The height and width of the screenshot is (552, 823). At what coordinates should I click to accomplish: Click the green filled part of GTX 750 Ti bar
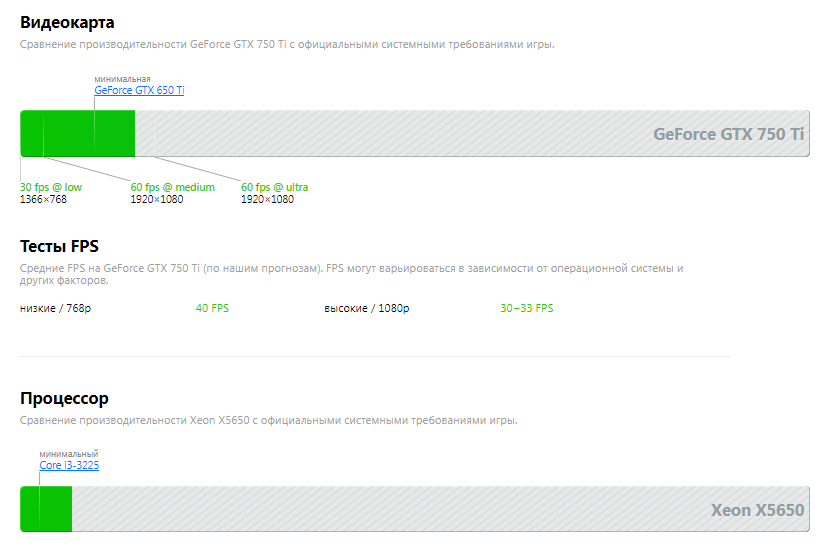[78, 133]
